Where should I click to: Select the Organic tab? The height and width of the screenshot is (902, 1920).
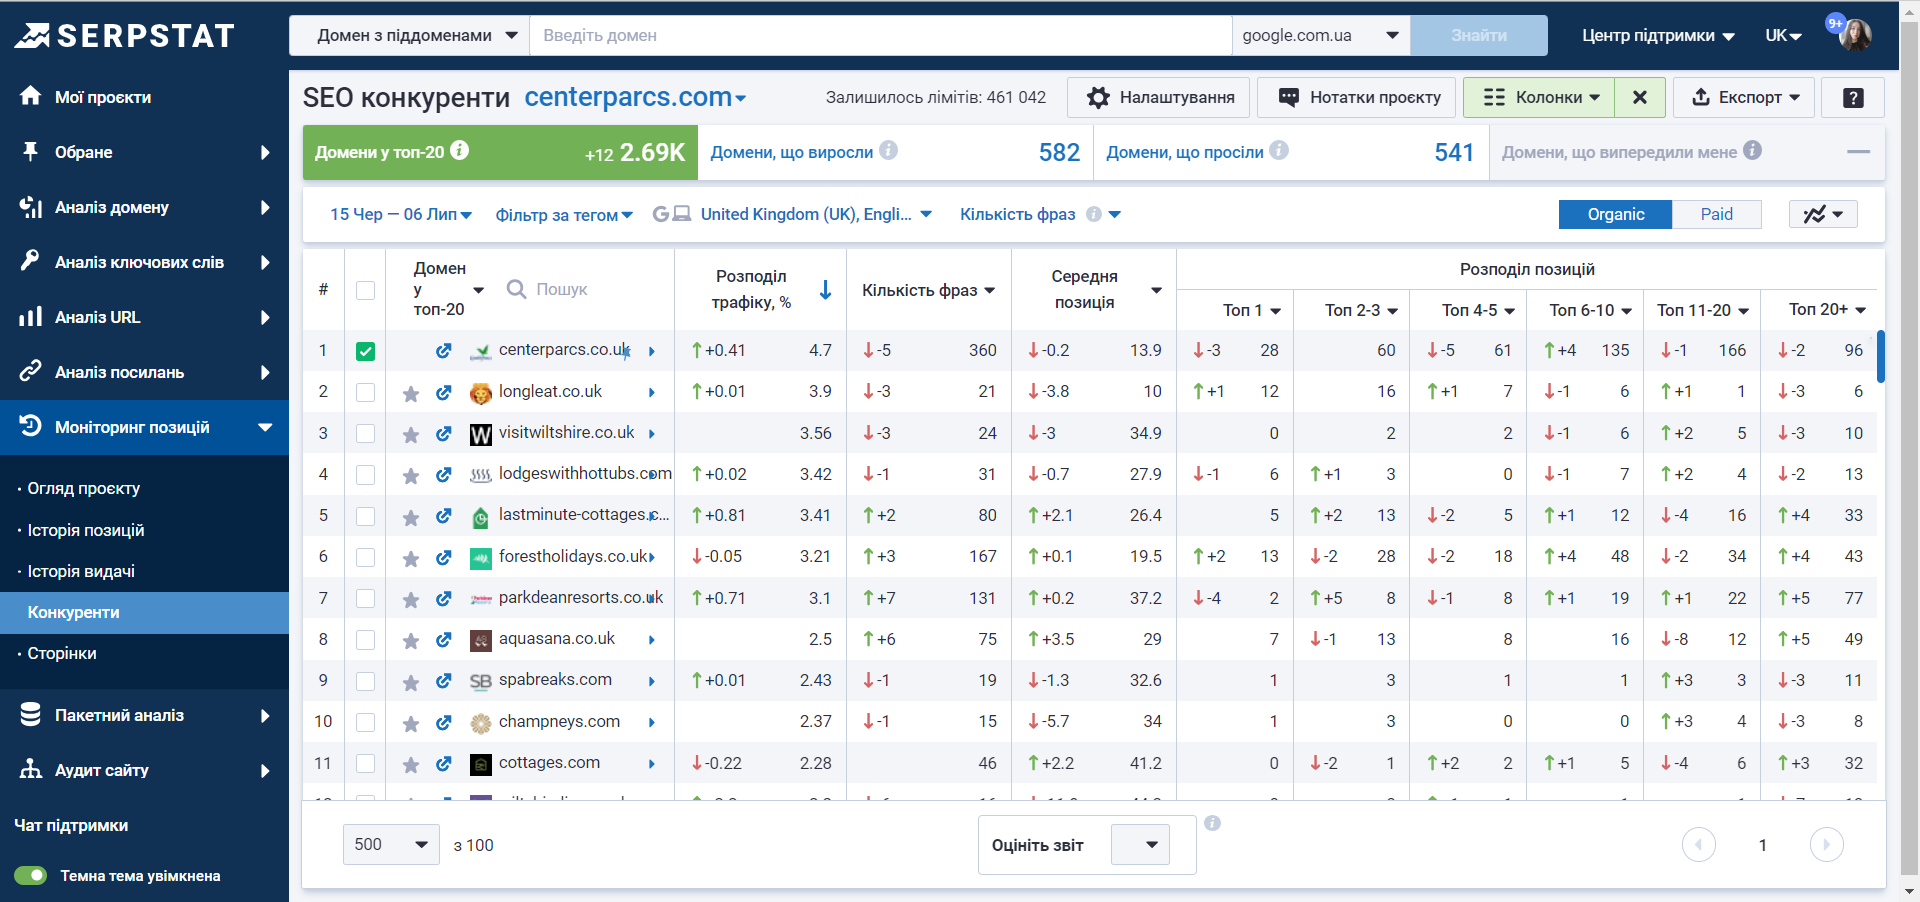(x=1615, y=214)
